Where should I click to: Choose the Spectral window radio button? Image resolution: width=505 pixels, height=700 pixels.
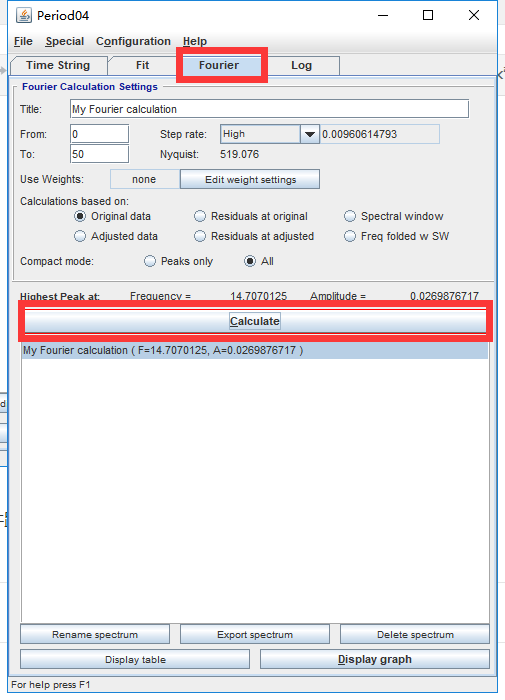point(350,217)
